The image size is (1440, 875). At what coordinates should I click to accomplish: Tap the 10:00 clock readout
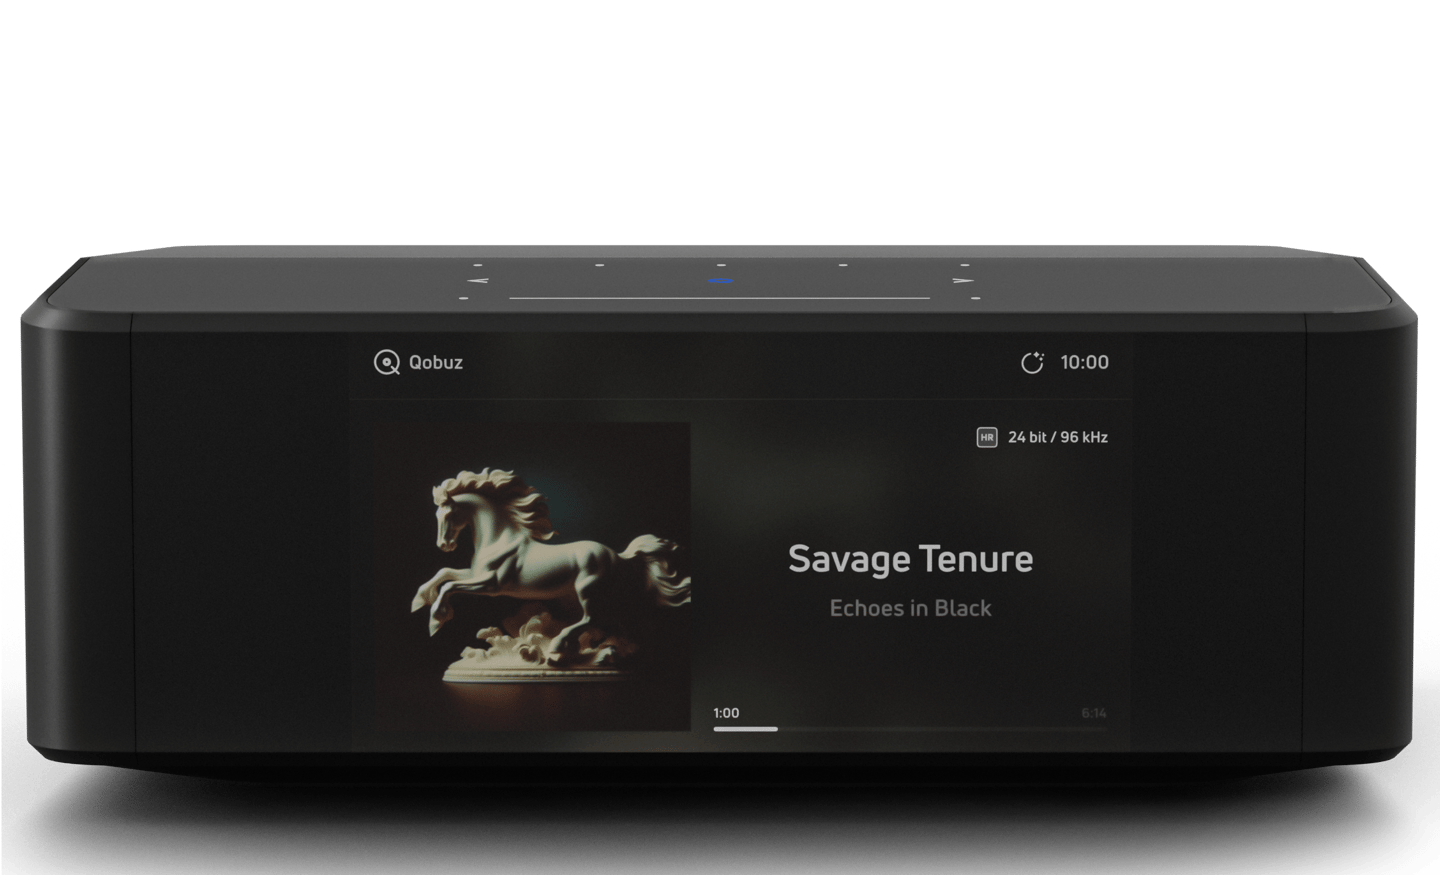1085,362
